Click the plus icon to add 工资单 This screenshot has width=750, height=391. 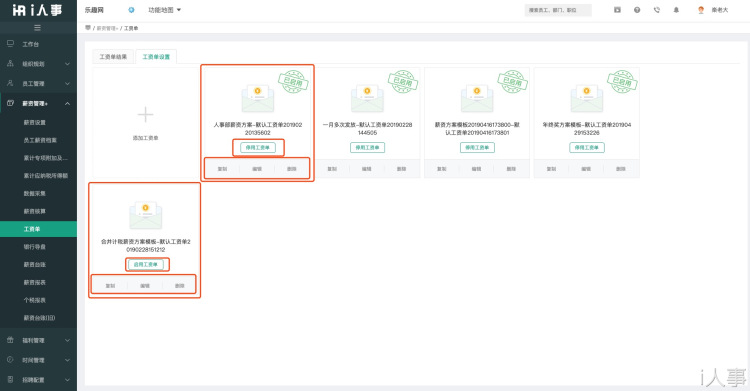(x=145, y=114)
